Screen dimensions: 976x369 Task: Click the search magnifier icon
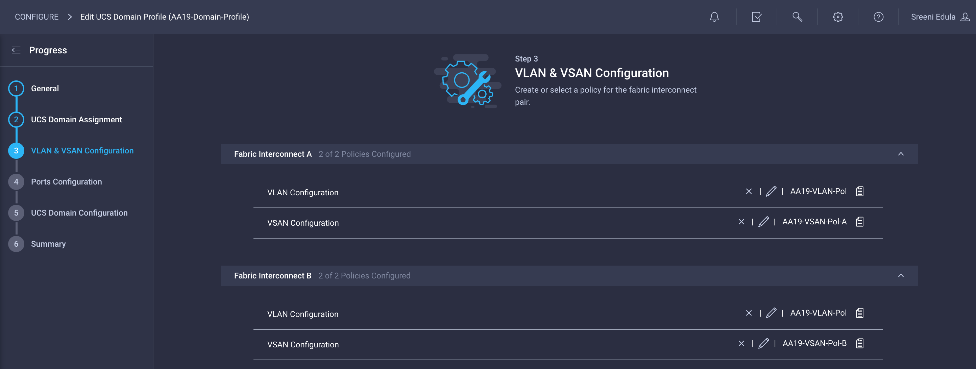tap(797, 17)
